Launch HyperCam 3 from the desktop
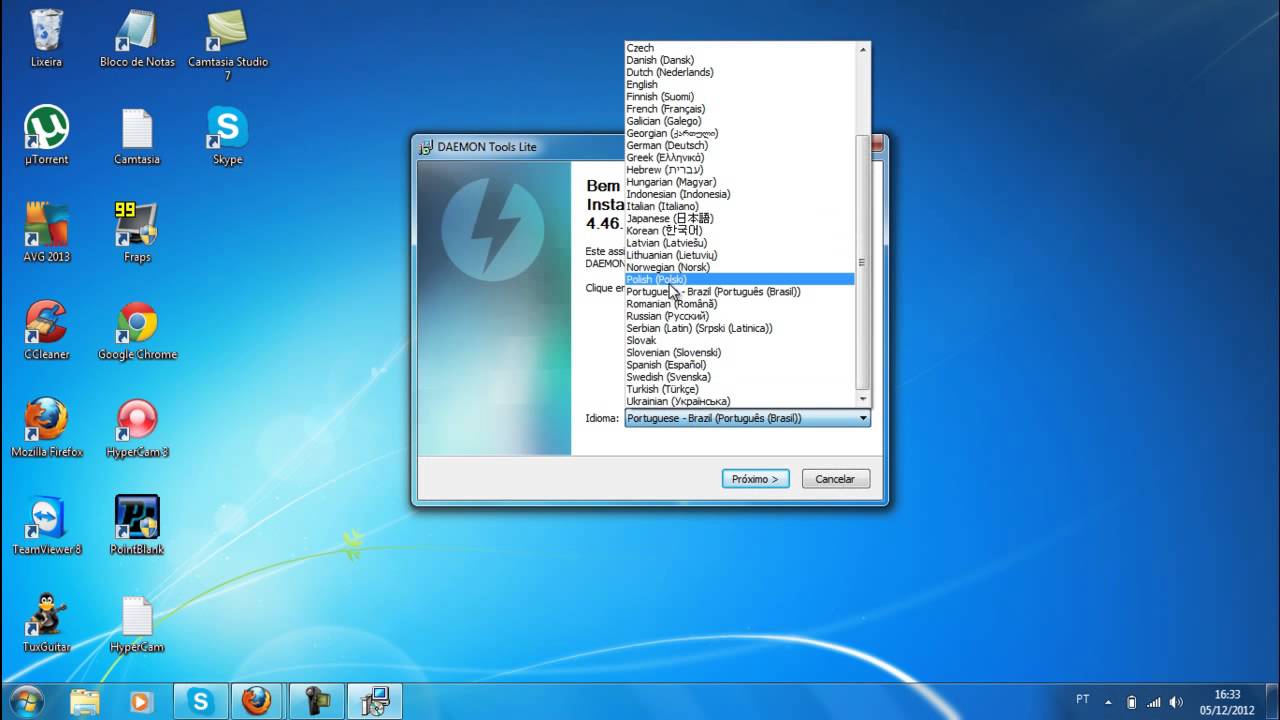 pyautogui.click(x=137, y=427)
